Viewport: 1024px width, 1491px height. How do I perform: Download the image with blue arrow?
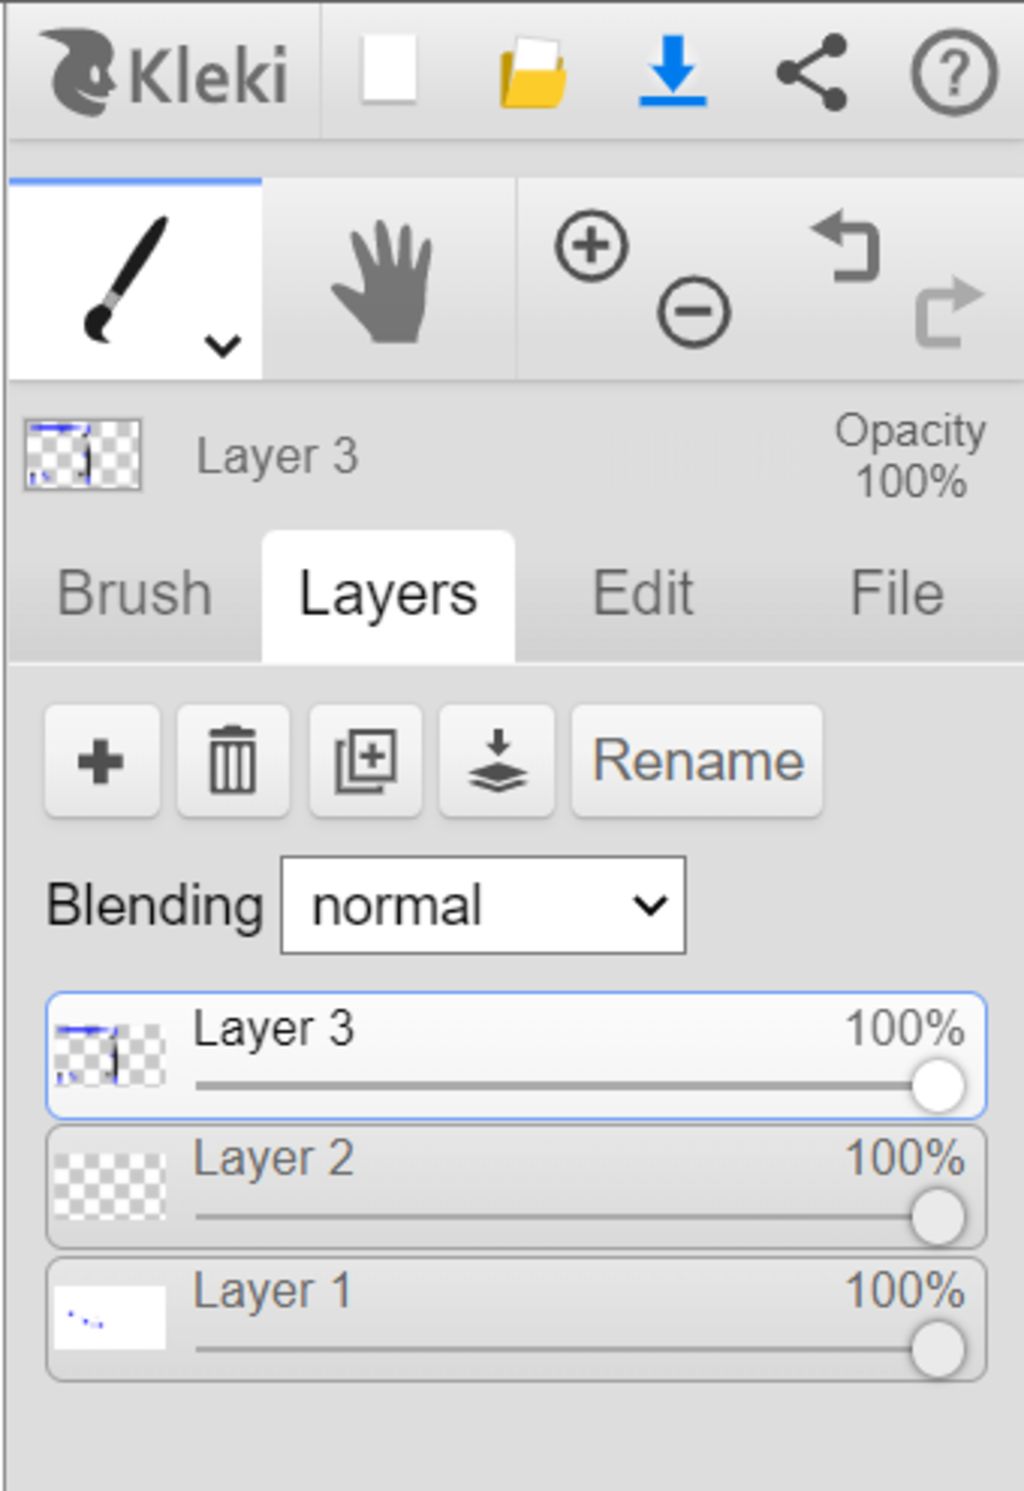(673, 71)
